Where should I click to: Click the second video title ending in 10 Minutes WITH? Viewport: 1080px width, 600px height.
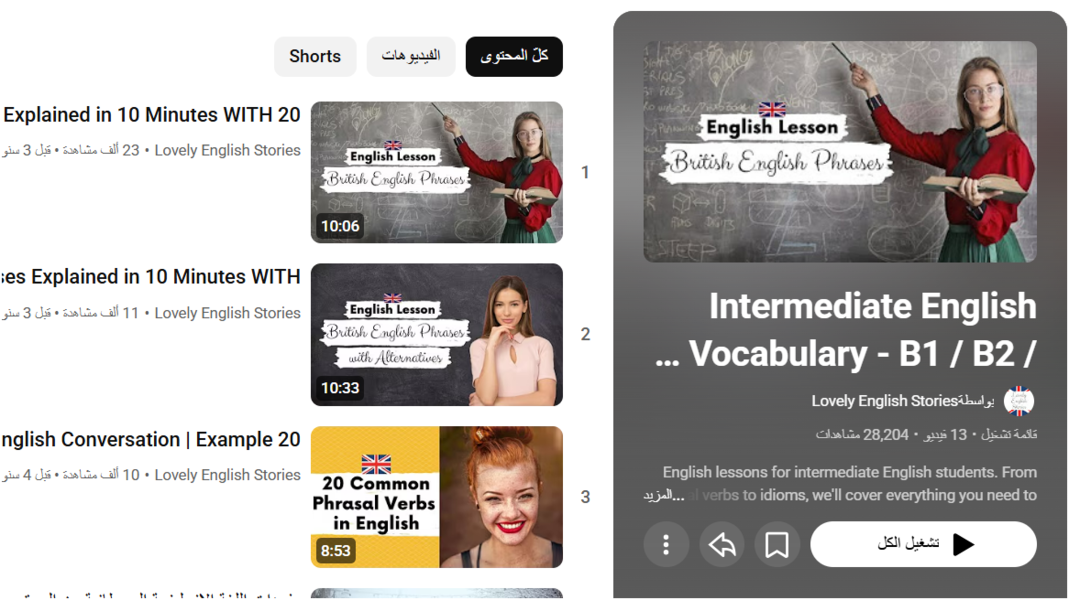(x=152, y=277)
